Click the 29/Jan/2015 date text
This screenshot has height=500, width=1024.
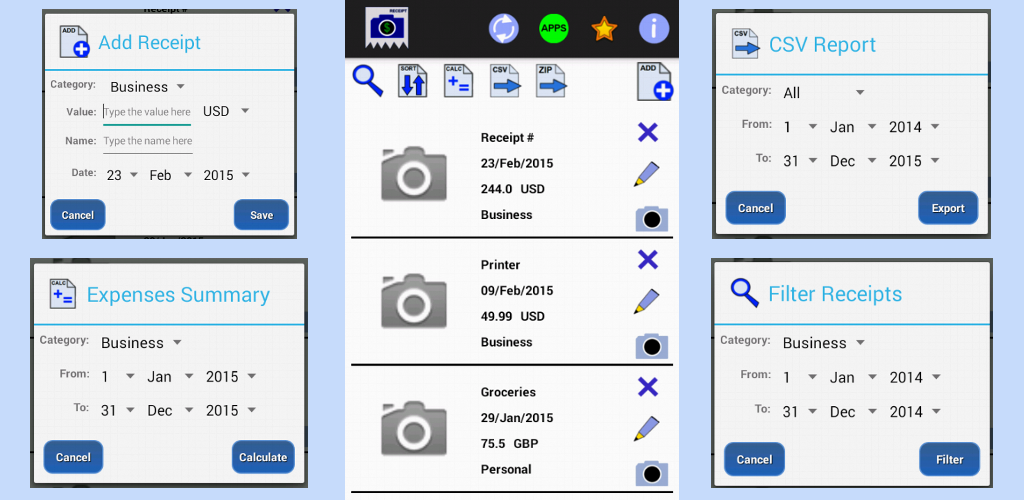click(x=517, y=418)
